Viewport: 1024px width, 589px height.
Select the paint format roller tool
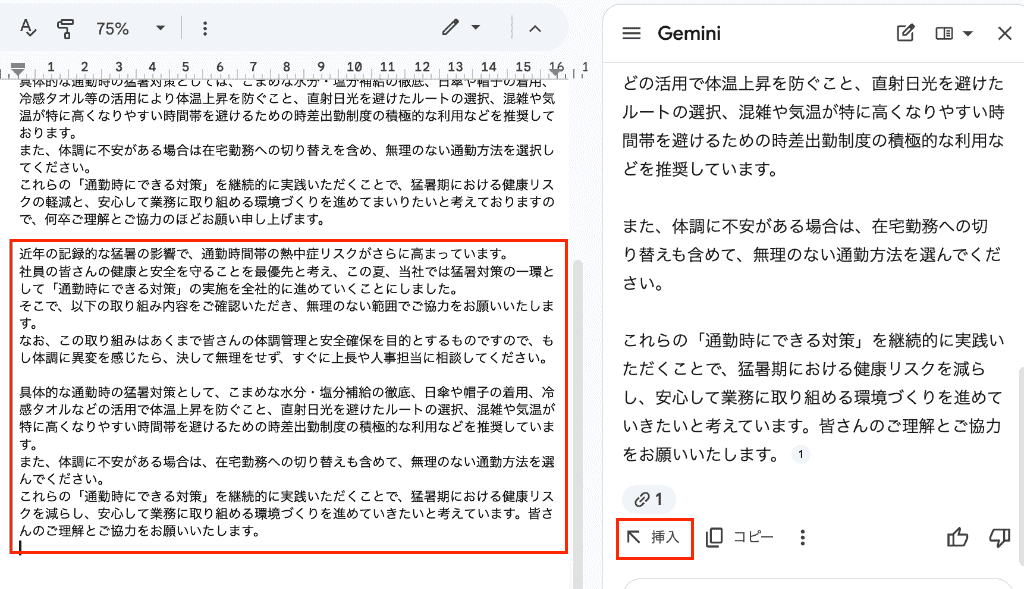point(65,29)
